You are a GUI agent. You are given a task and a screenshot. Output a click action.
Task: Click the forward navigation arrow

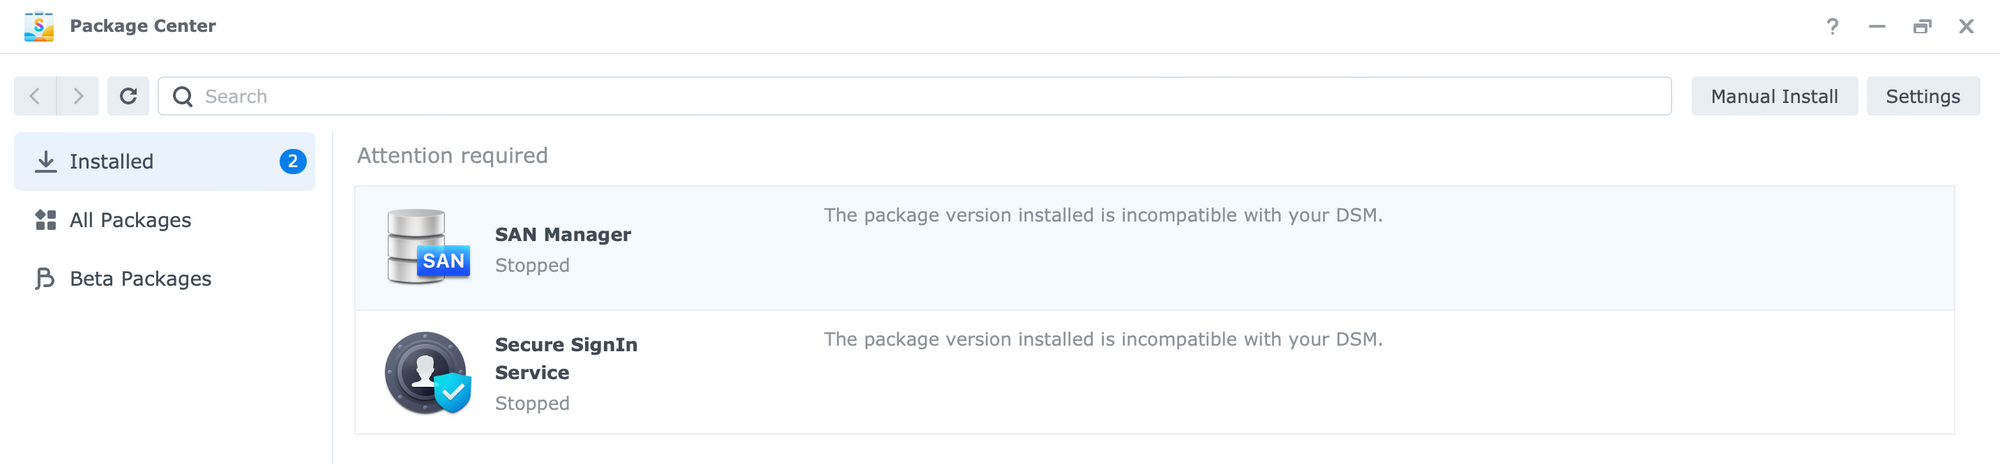78,96
